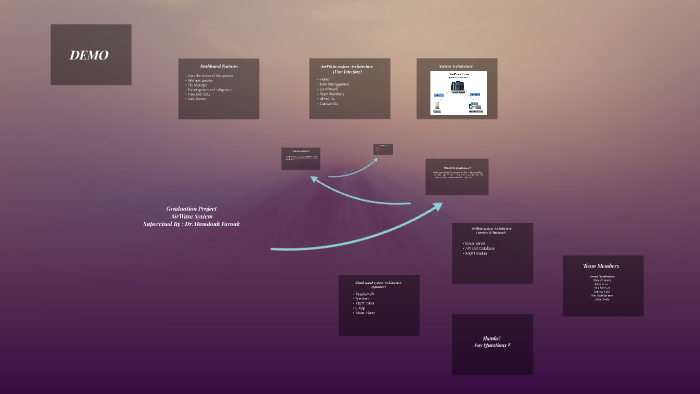This screenshot has width=700, height=394.
Task: Open the smallest frame above the curved arrow
Action: (383, 149)
